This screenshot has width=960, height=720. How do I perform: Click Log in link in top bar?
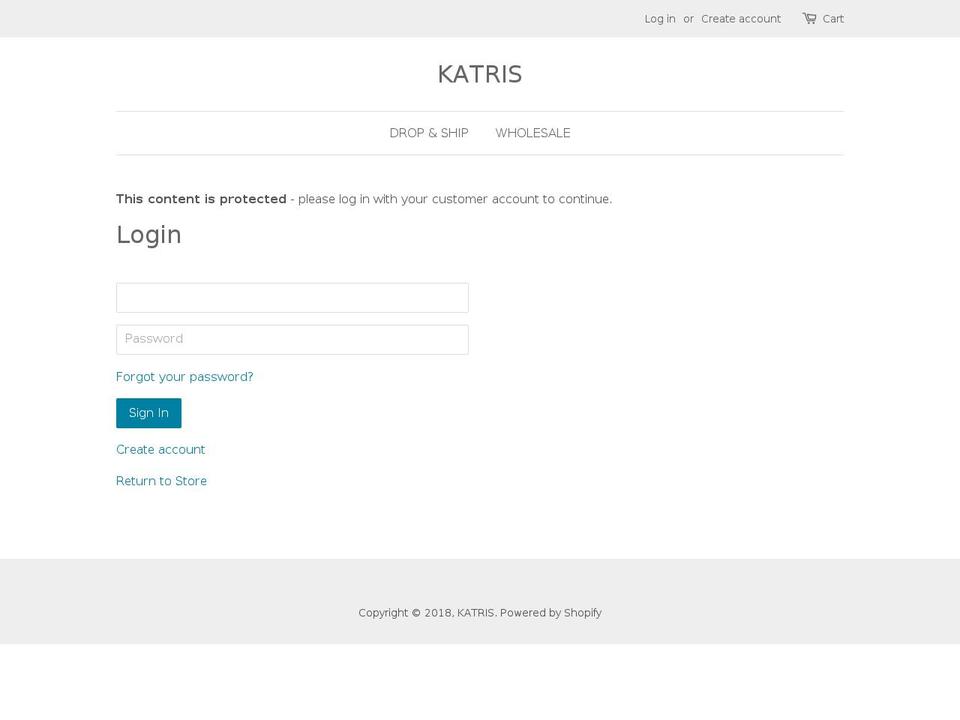click(659, 19)
